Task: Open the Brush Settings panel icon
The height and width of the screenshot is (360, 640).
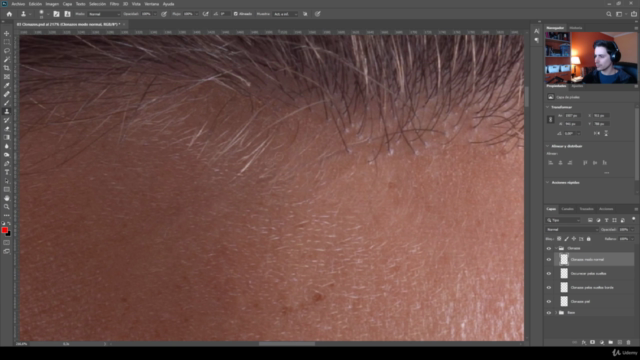Action: click(x=56, y=14)
